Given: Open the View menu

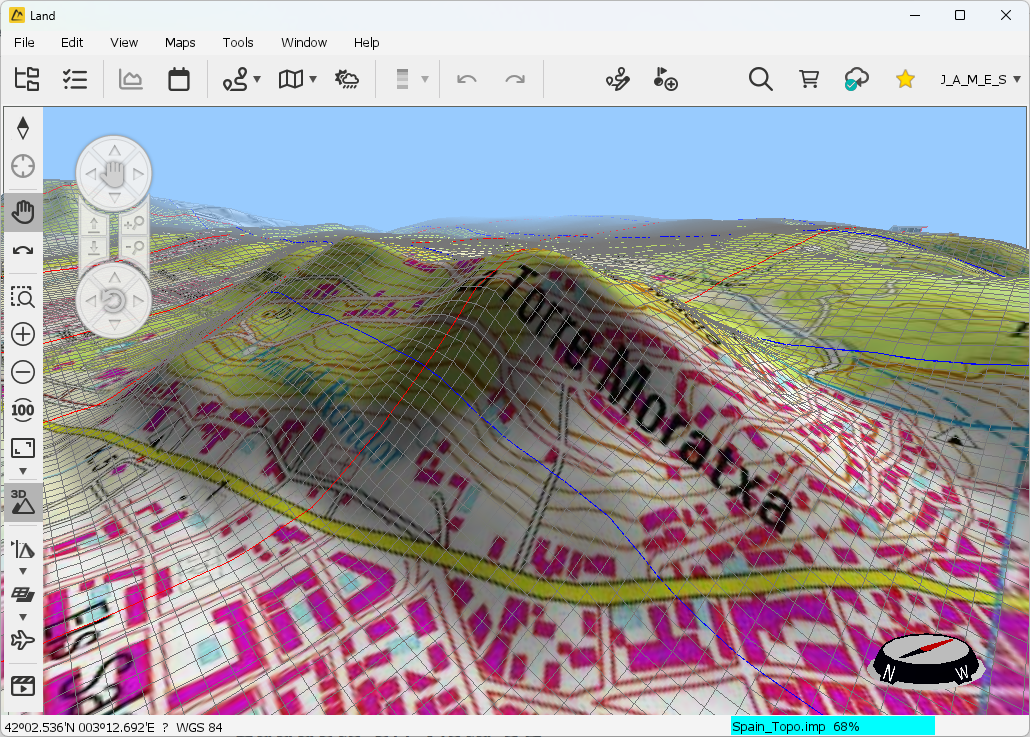Looking at the screenshot, I should coord(123,43).
